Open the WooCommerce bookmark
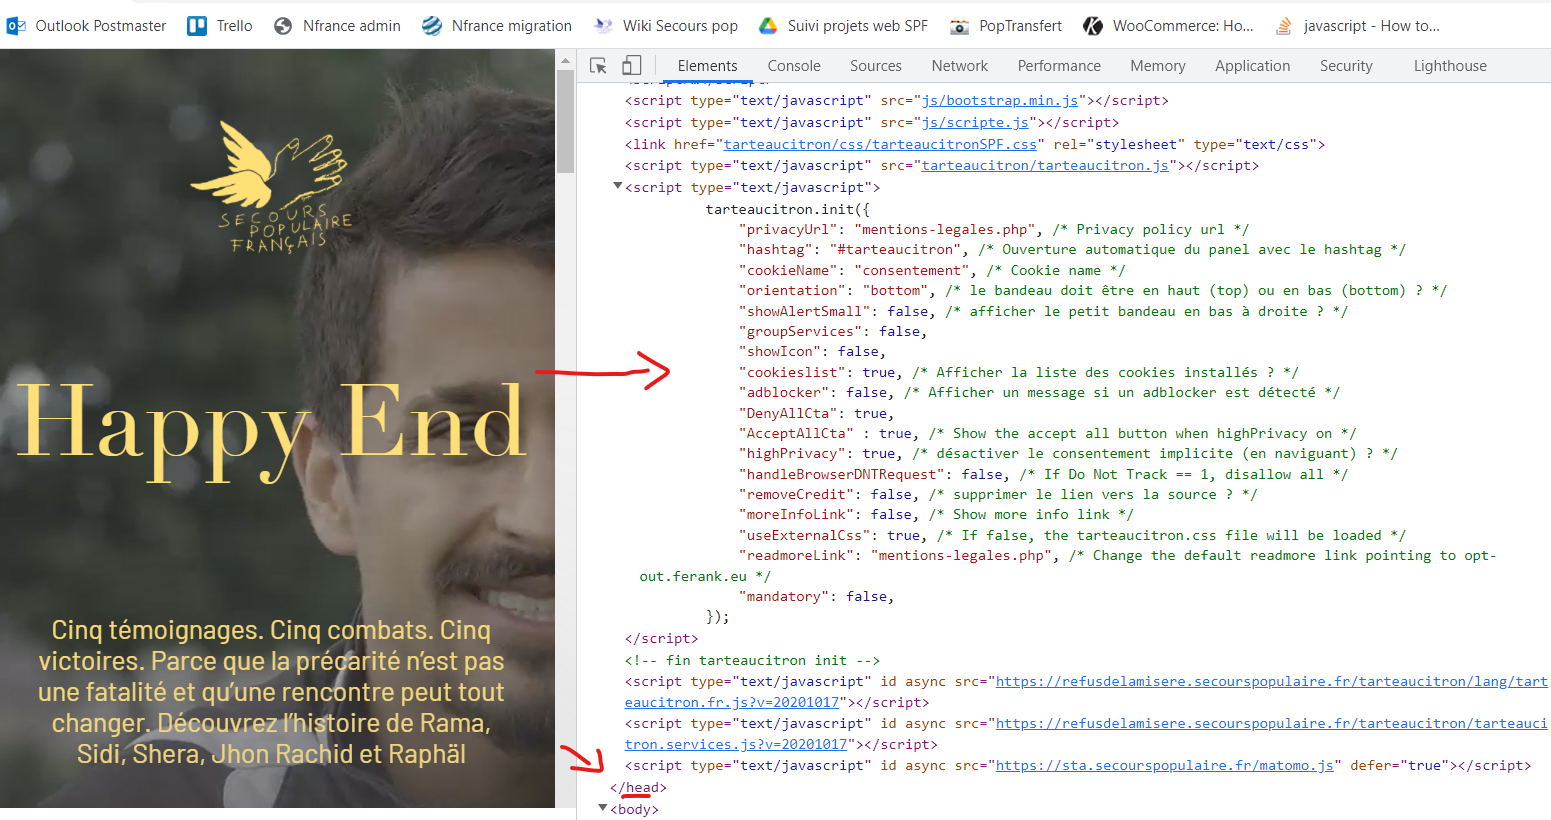The height and width of the screenshot is (820, 1551). (1168, 26)
